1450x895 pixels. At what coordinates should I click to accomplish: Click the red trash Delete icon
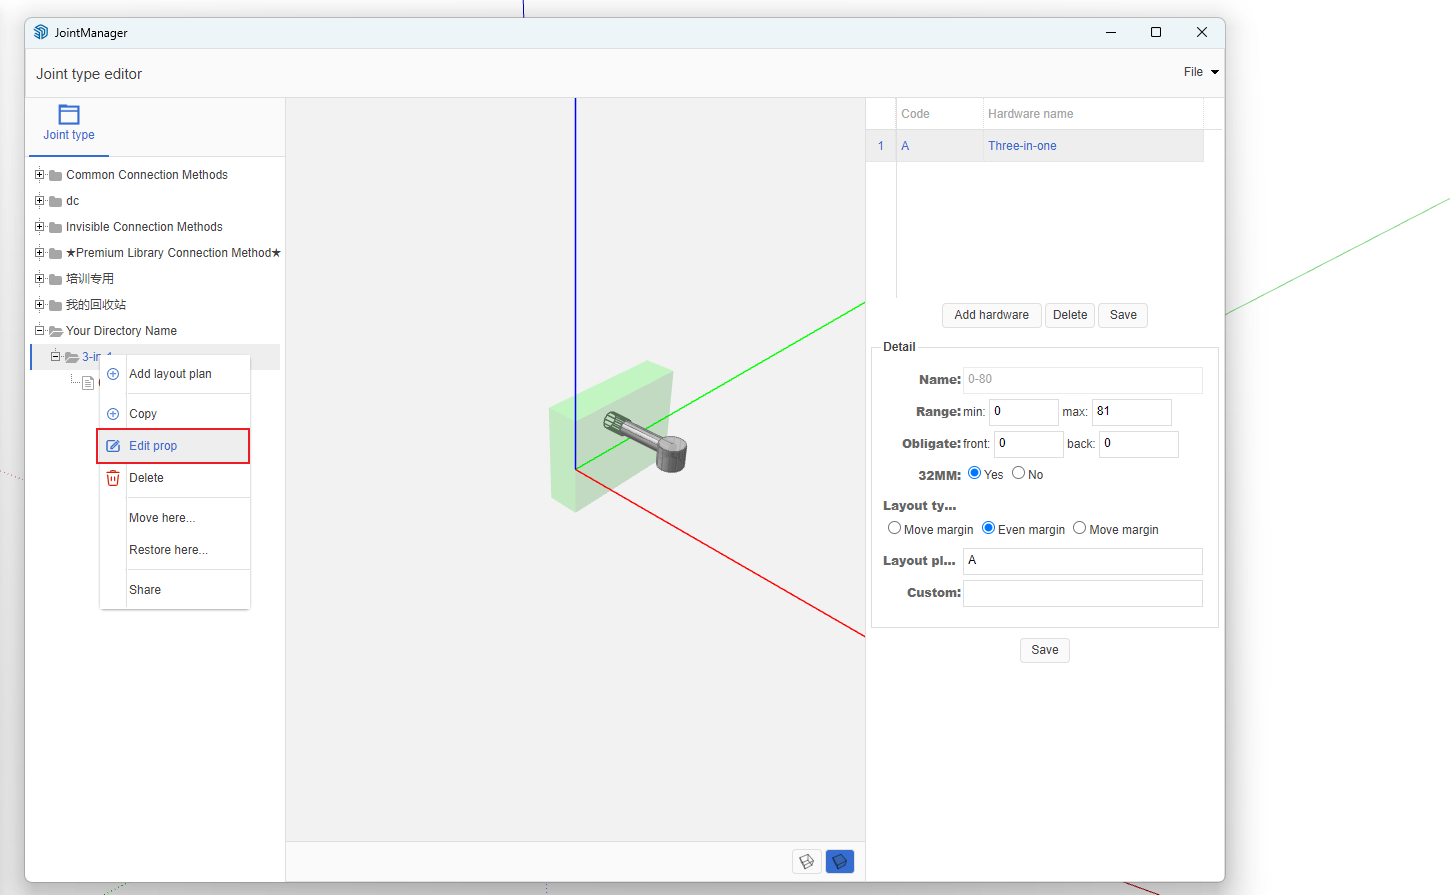[113, 478]
